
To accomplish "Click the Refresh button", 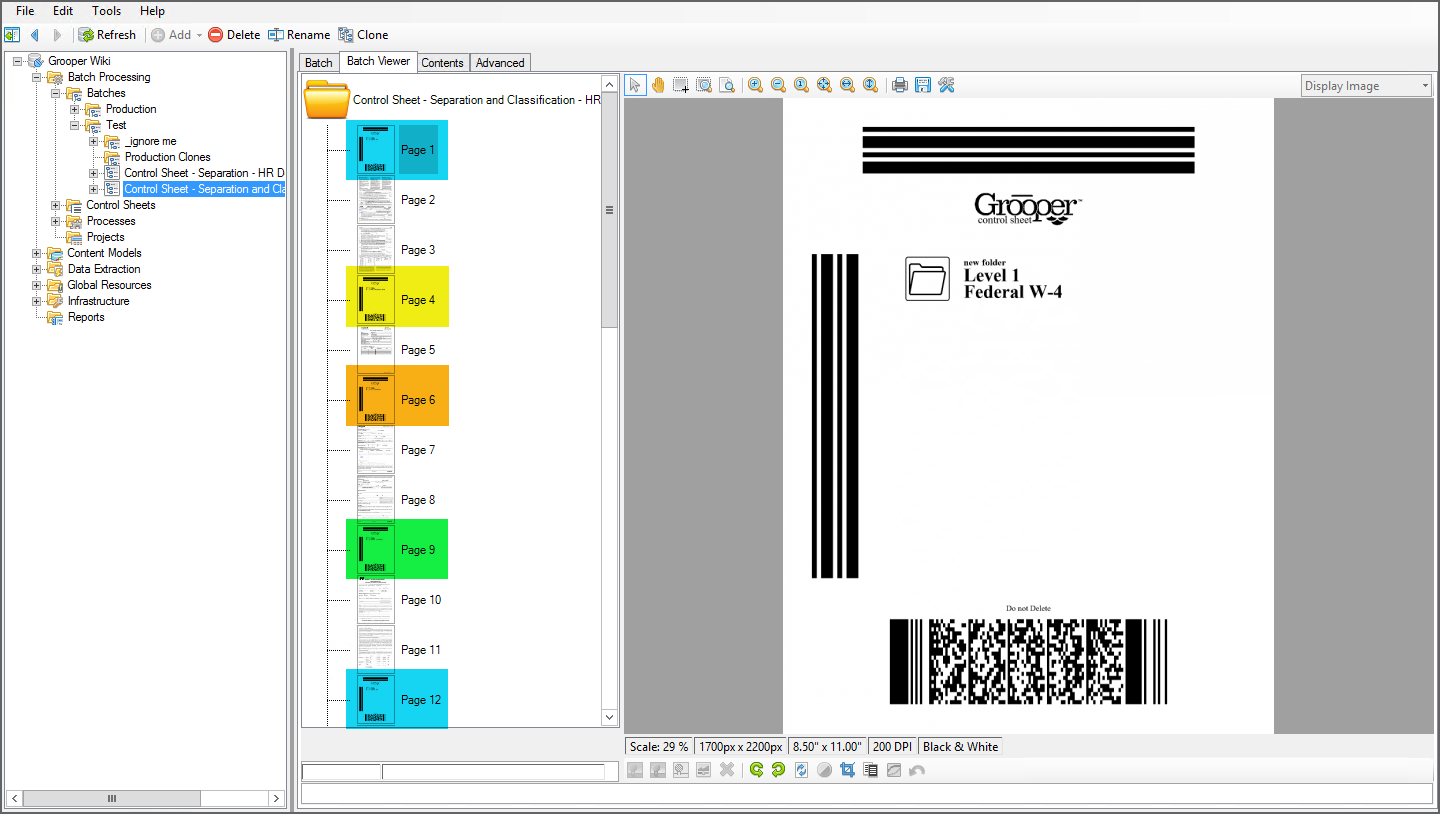I will [x=107, y=35].
